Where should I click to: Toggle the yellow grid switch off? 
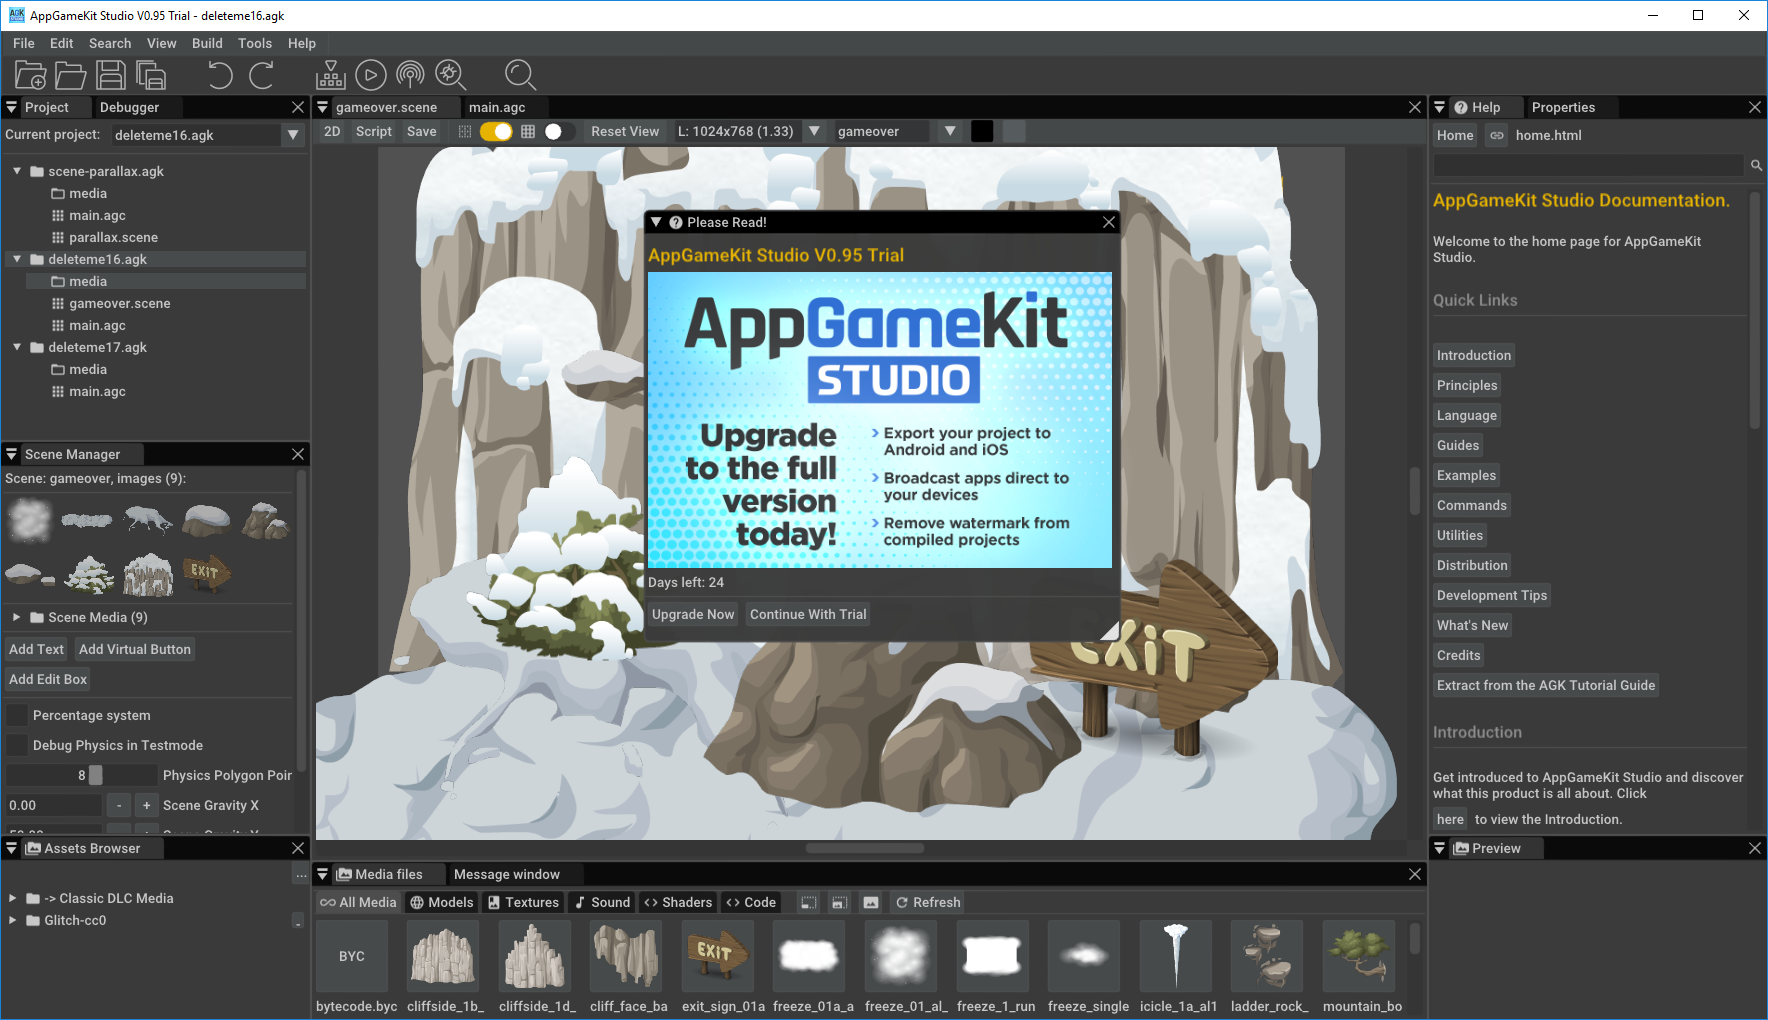tap(496, 132)
